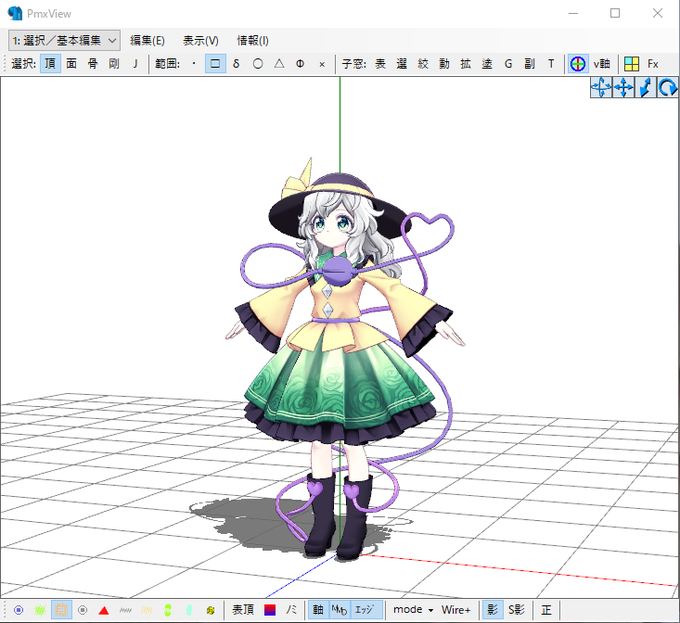This screenshot has width=680, height=623.
Task: Select the δ range mode
Action: coord(236,64)
